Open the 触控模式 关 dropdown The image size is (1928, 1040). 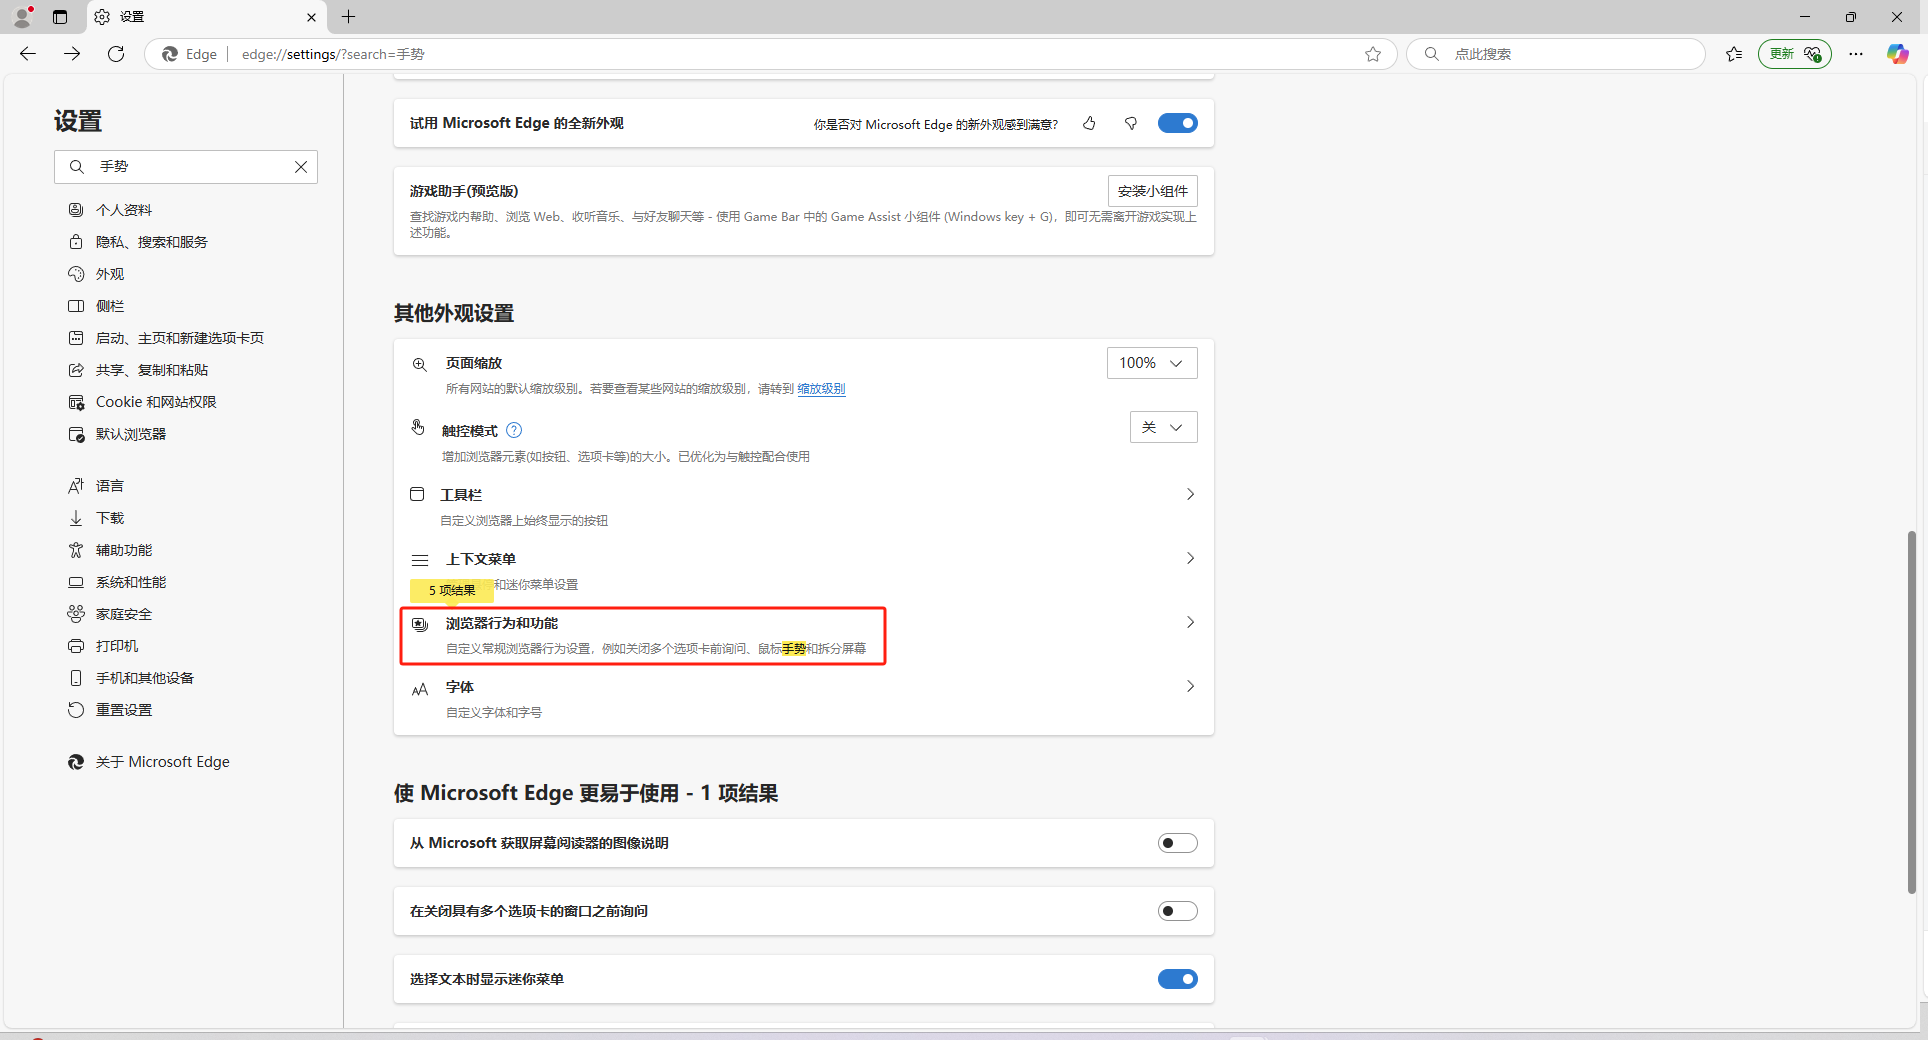click(x=1164, y=427)
